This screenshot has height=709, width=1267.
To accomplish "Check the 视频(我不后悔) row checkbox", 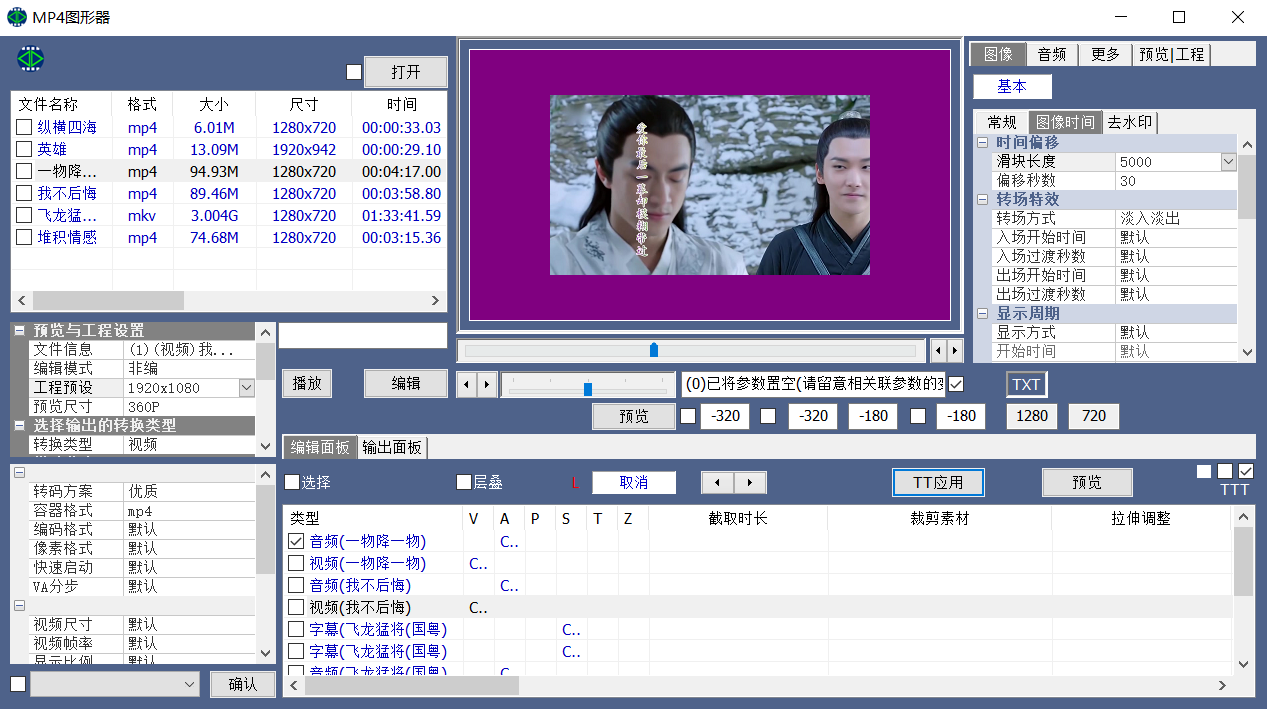I will [x=296, y=607].
